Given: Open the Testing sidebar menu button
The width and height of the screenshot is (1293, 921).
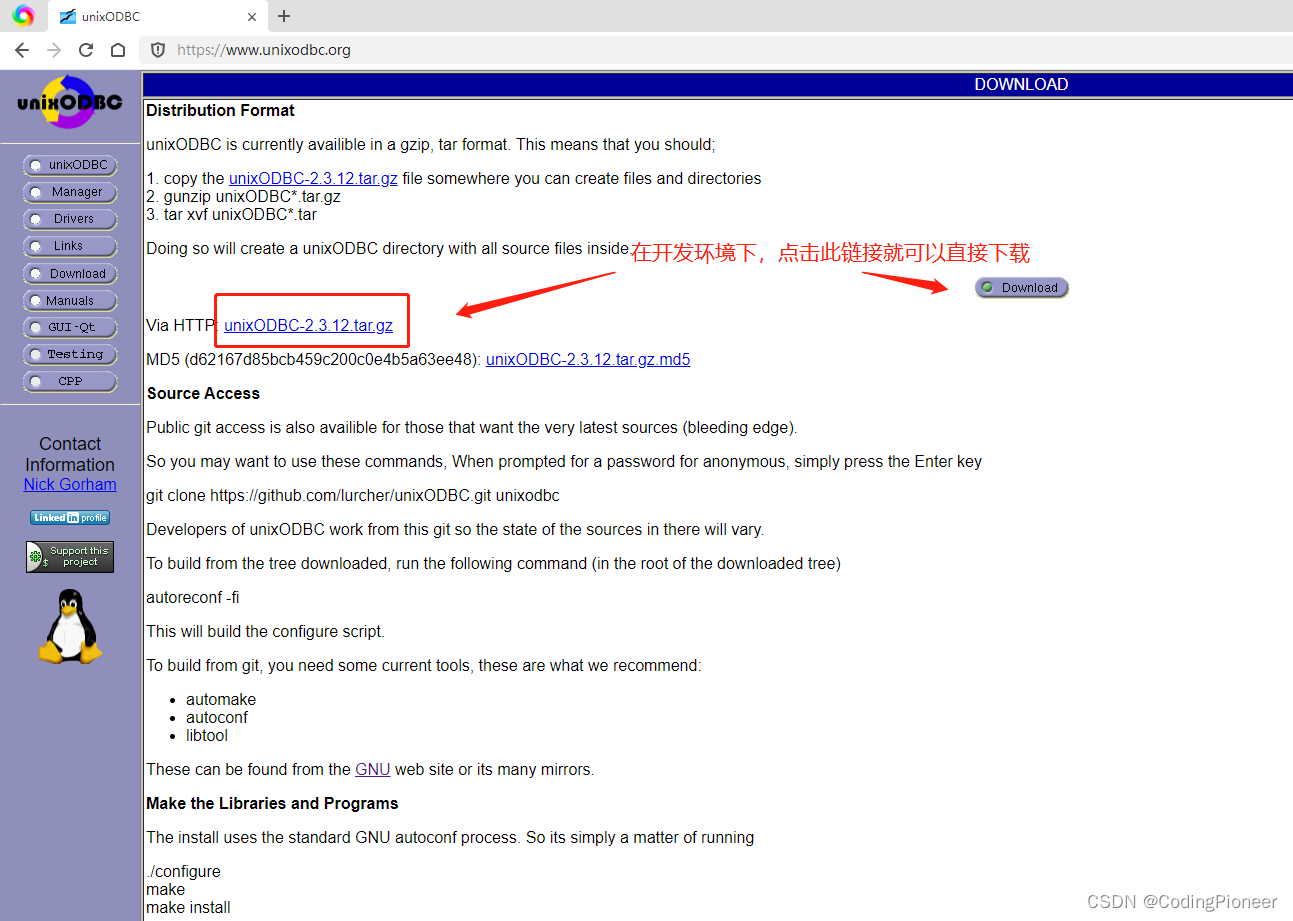Looking at the screenshot, I should click(x=70, y=355).
